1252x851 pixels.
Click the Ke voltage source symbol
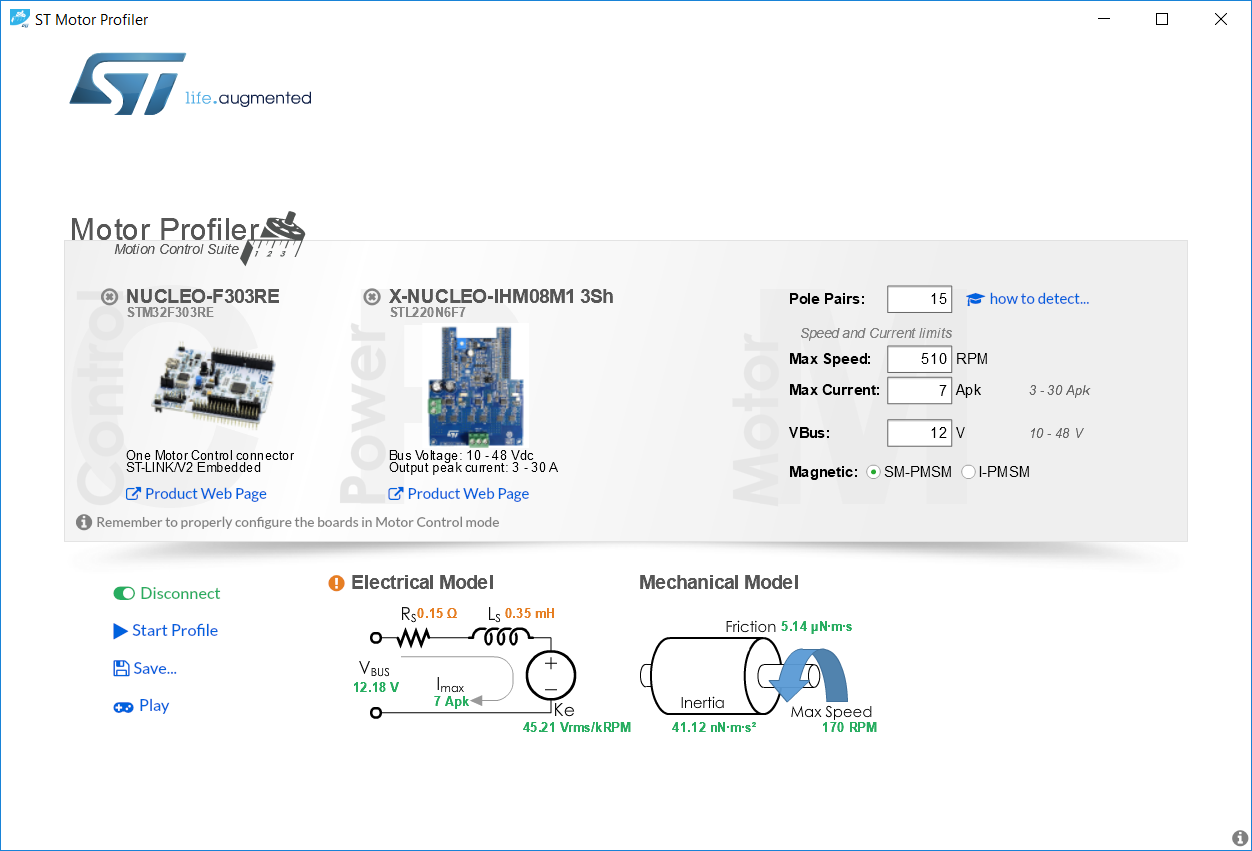point(550,675)
